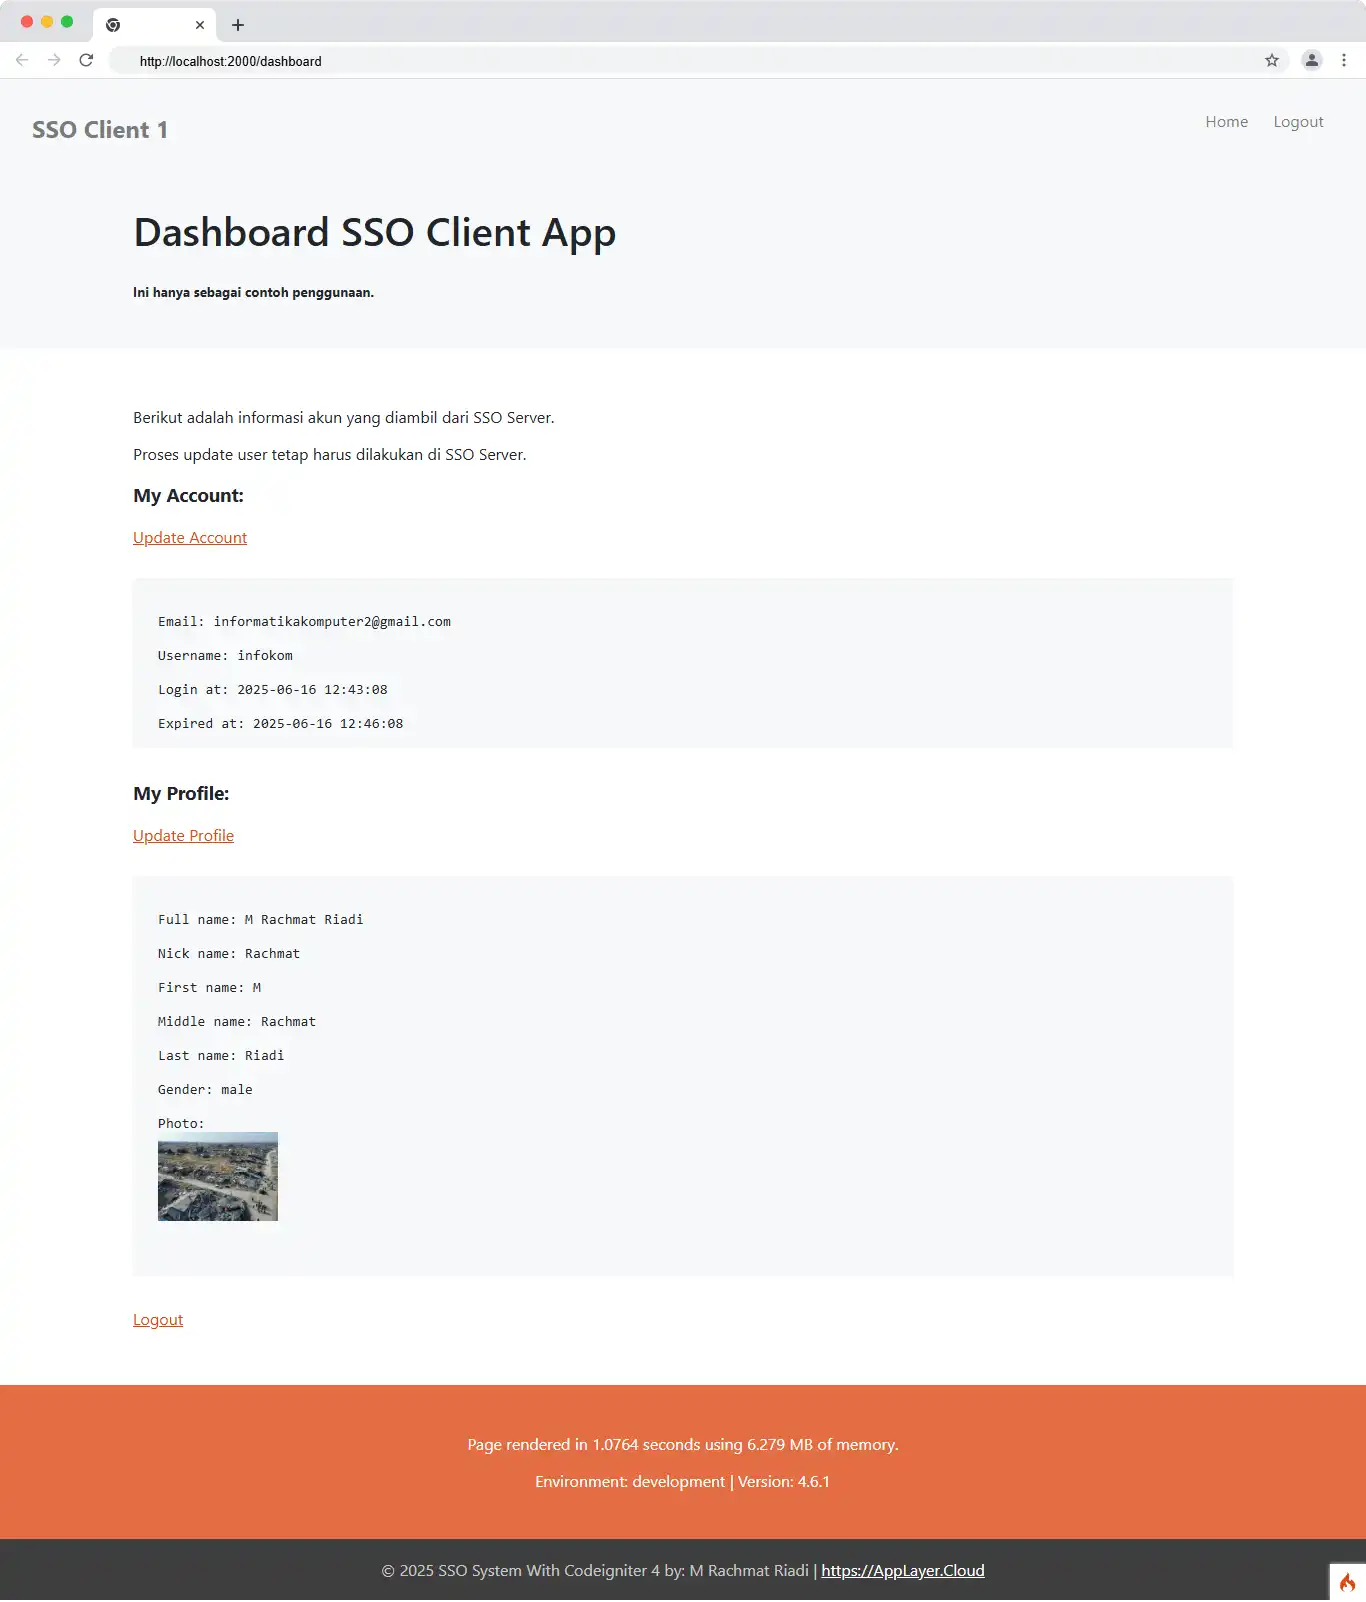Click the First name: M line
This screenshot has width=1366, height=1602.
tap(209, 988)
